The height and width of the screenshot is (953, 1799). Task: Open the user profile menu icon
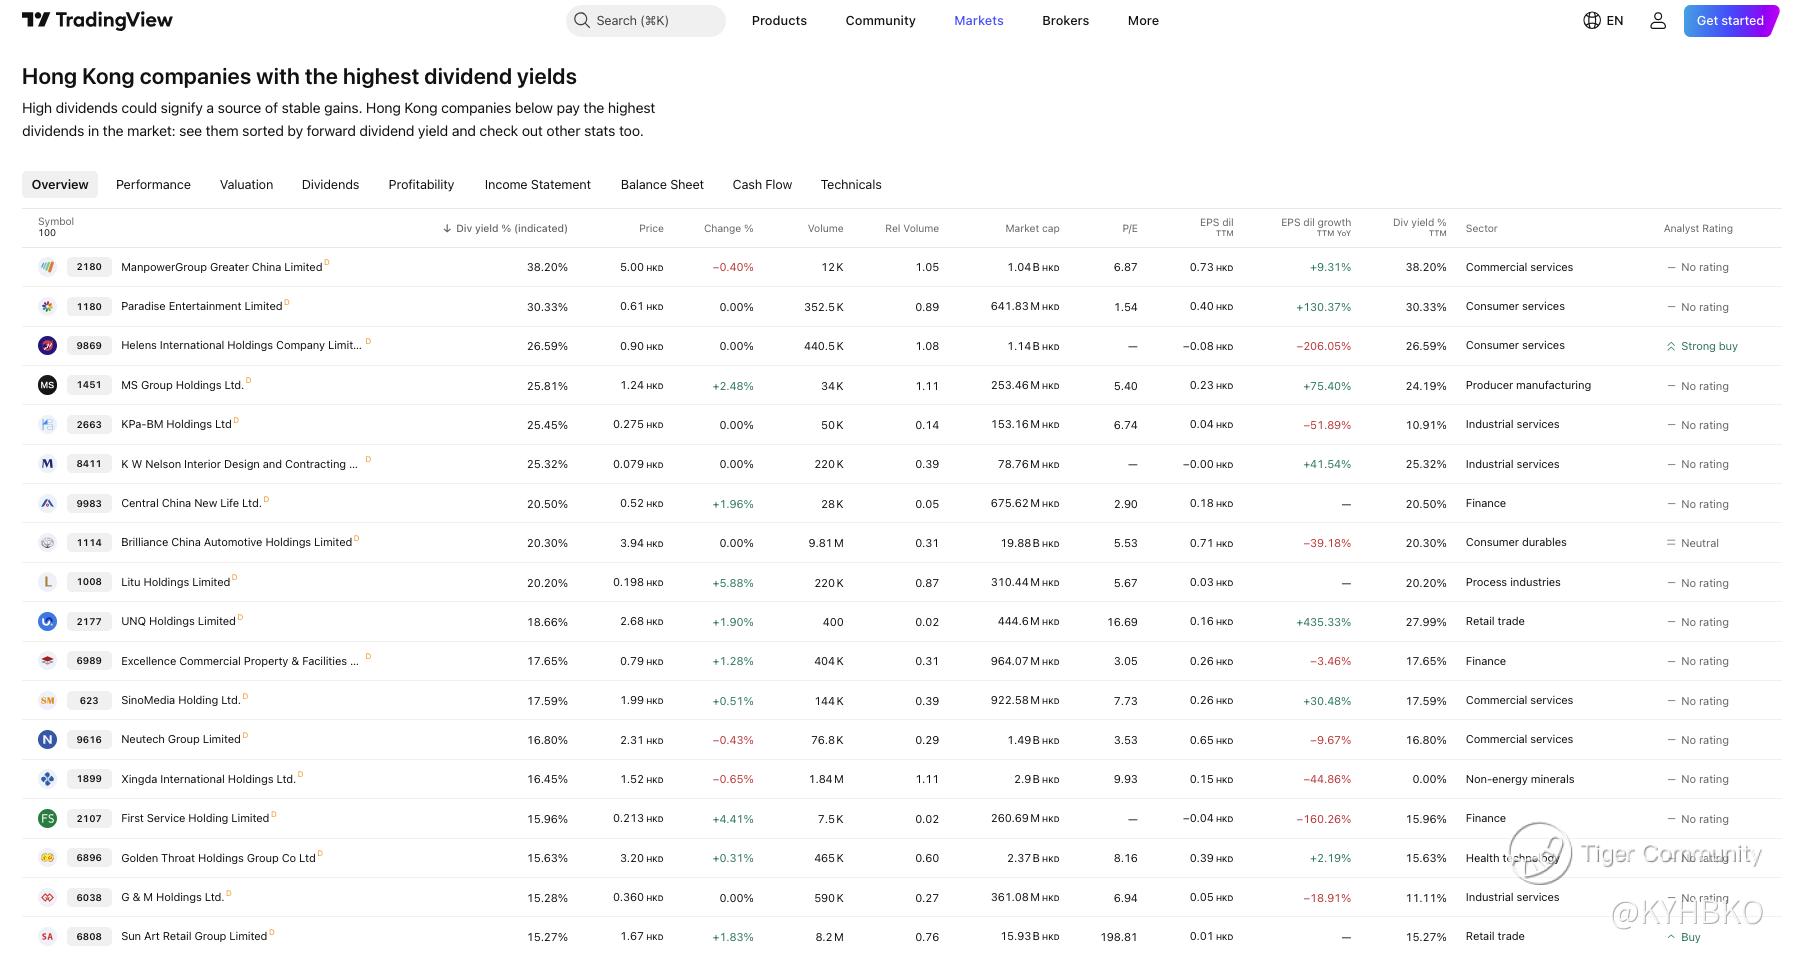pyautogui.click(x=1658, y=20)
